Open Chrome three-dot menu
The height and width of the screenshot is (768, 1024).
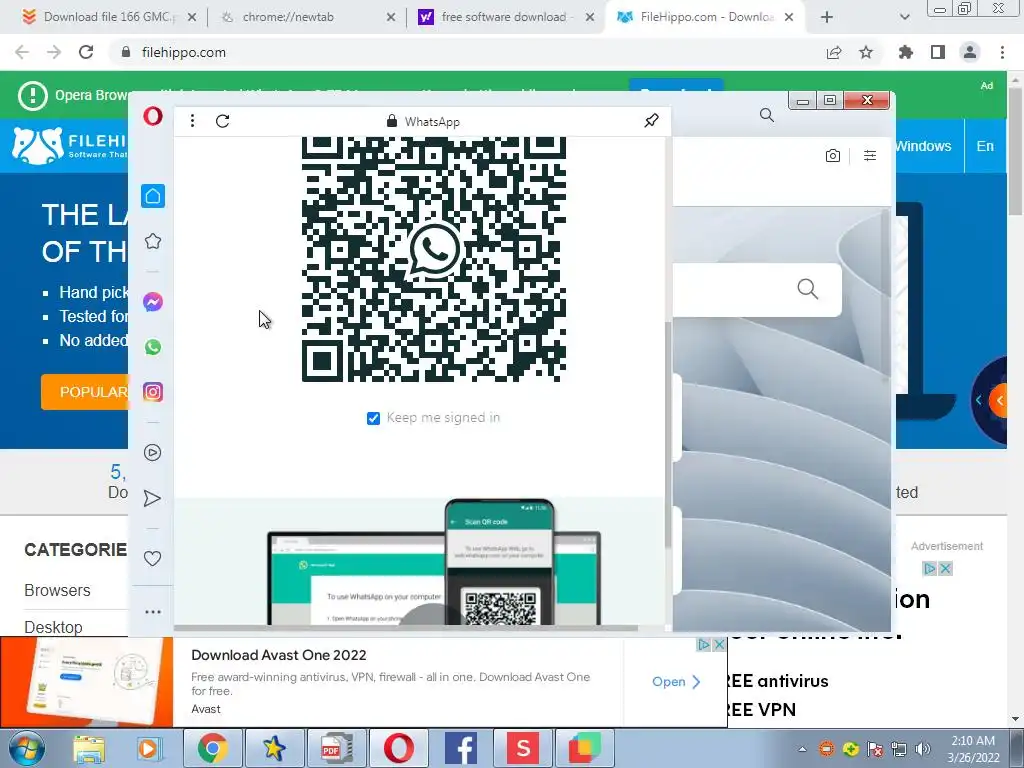tap(1002, 52)
